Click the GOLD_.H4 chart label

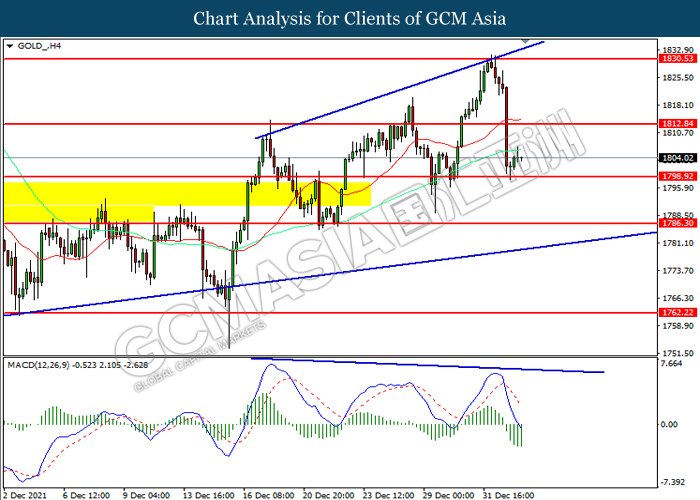[39, 46]
